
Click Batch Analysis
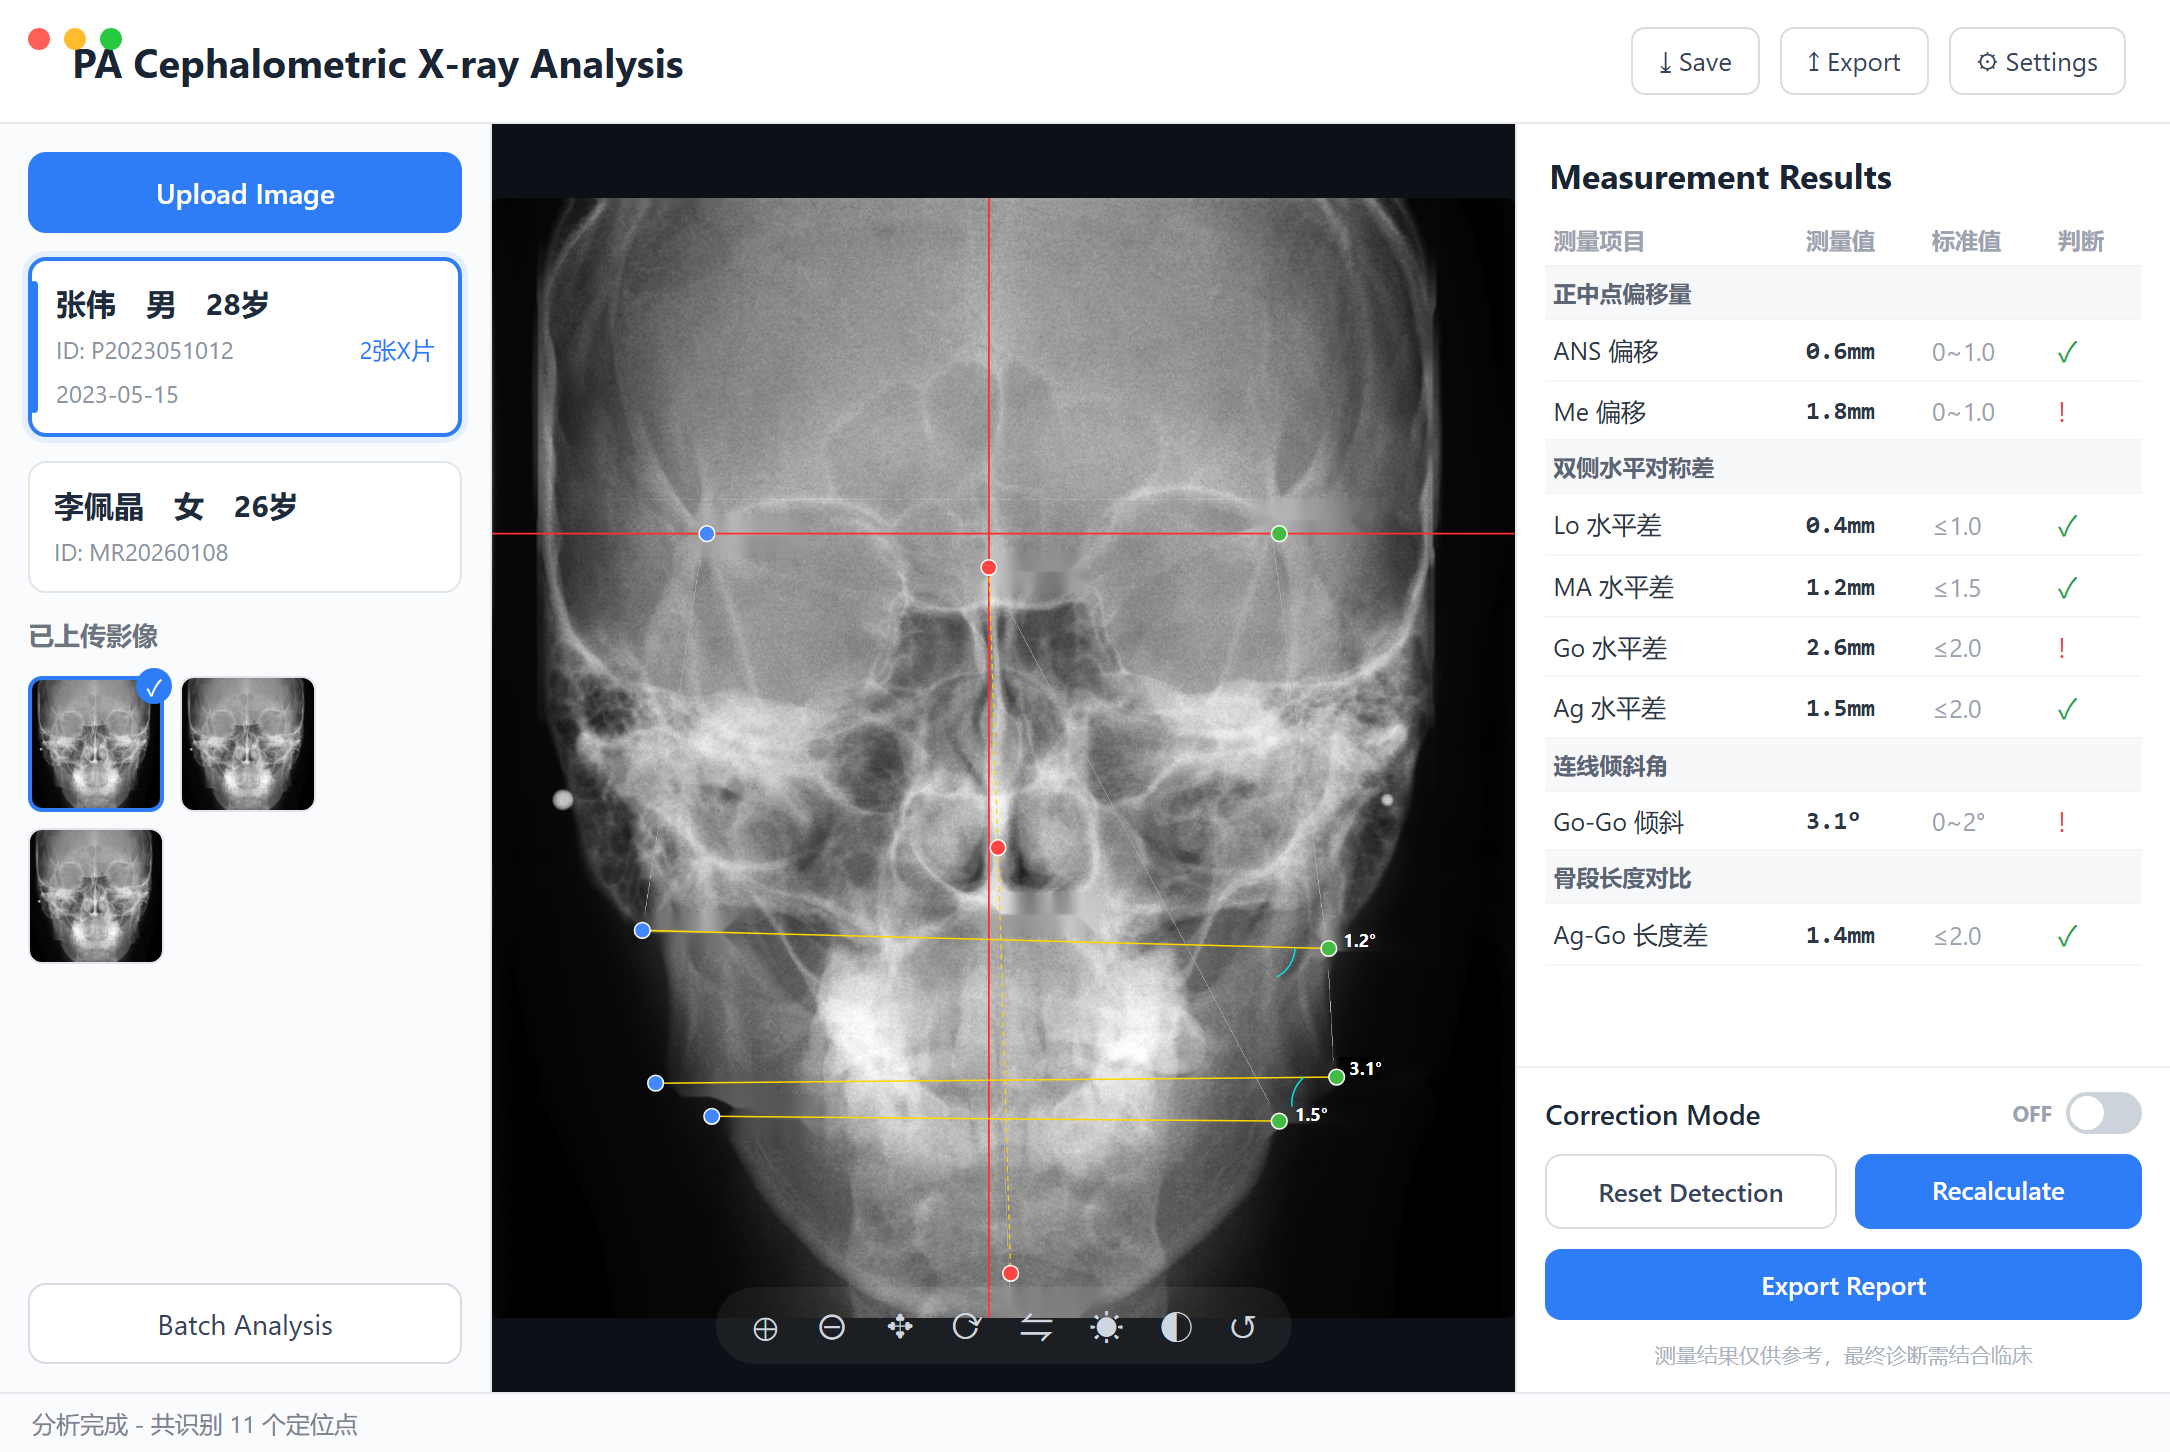tap(245, 1324)
